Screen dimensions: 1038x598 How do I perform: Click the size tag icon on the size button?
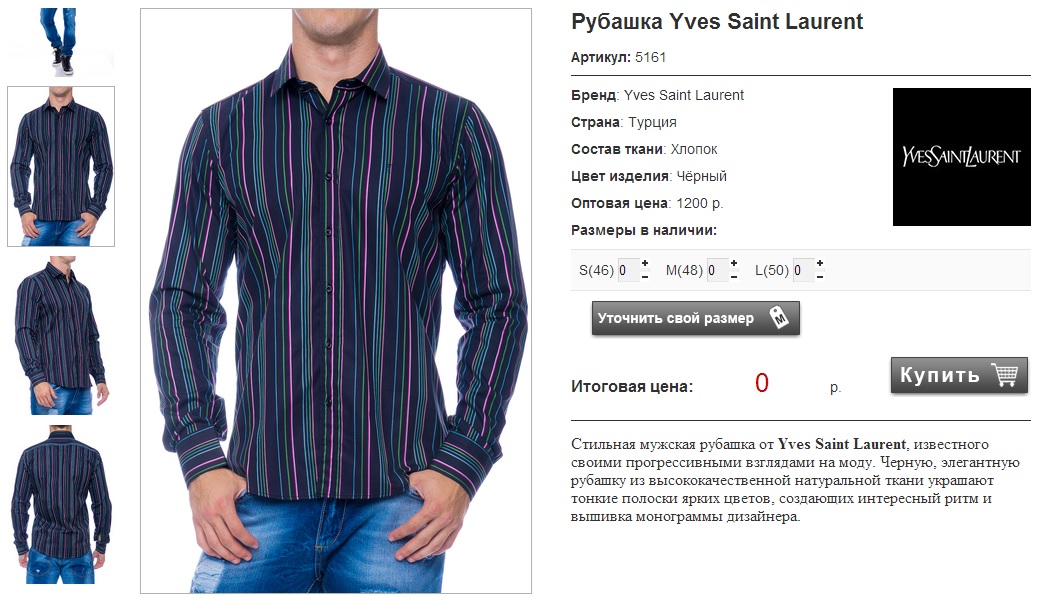click(x=779, y=317)
